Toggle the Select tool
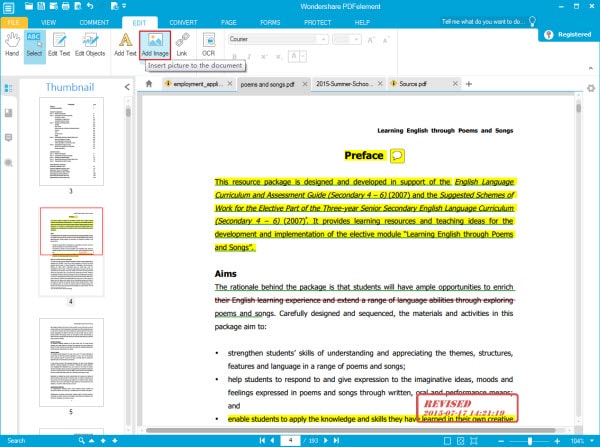This screenshot has height=447, width=600. (x=34, y=46)
